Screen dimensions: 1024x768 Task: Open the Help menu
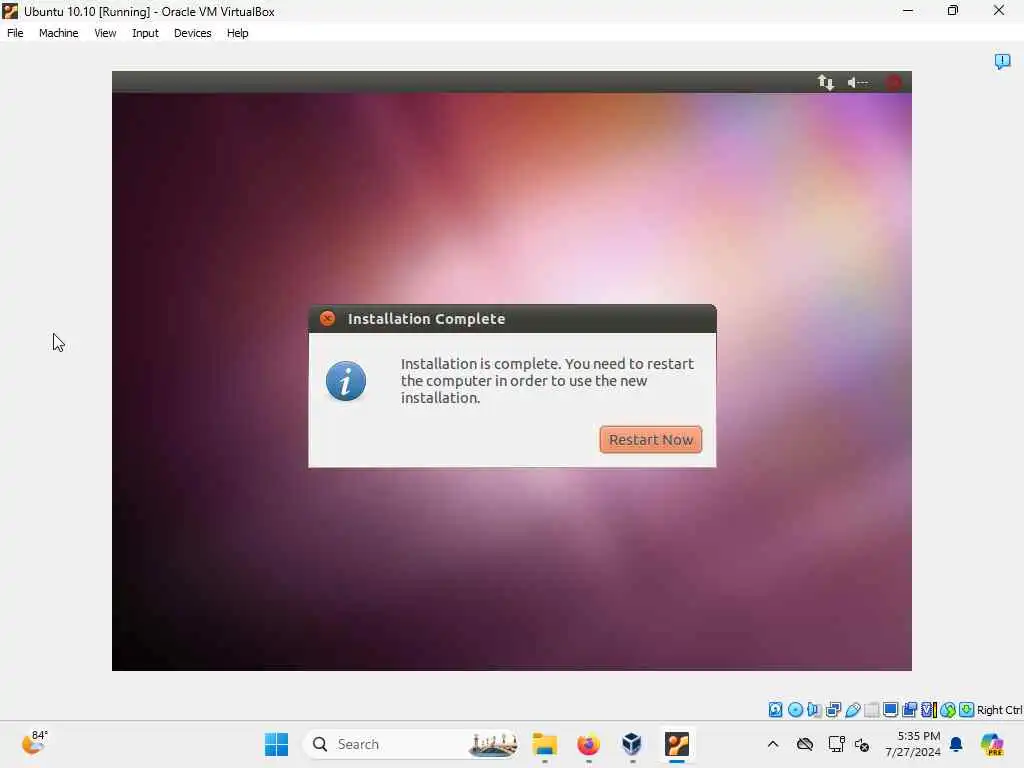[x=237, y=33]
